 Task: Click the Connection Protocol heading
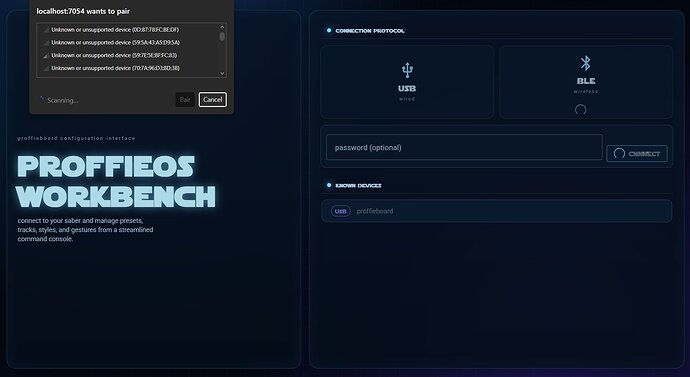coord(370,31)
